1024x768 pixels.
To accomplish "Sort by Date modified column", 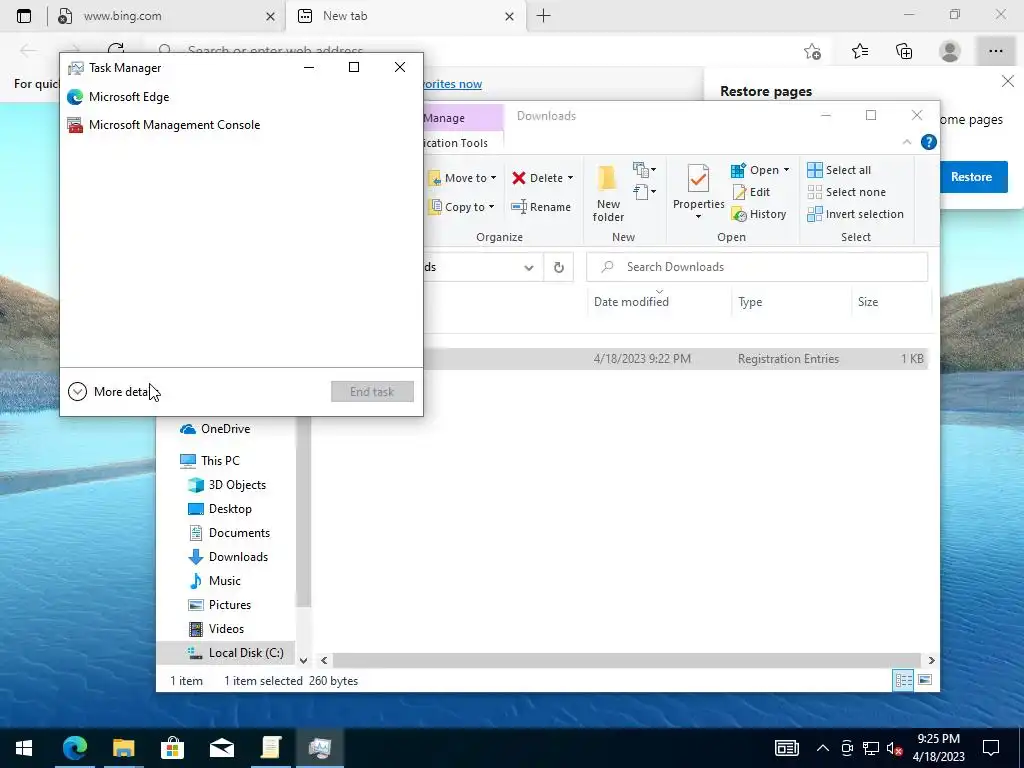I will (631, 302).
